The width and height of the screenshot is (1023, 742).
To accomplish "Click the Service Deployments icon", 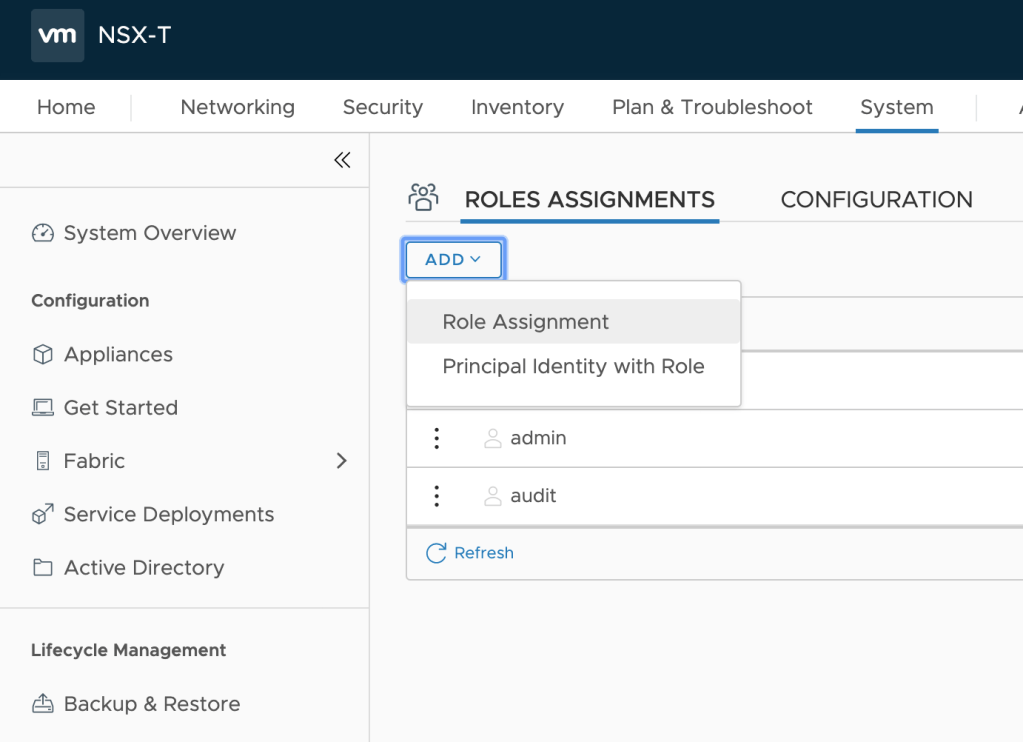I will pos(42,515).
